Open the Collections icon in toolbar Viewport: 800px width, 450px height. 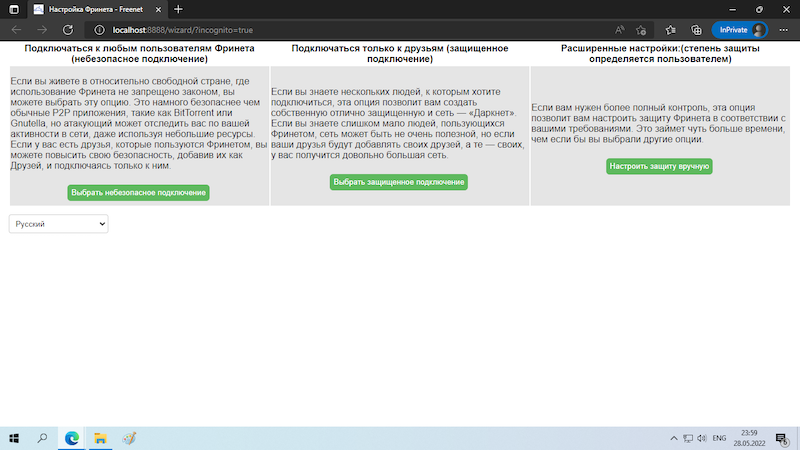pyautogui.click(x=696, y=30)
